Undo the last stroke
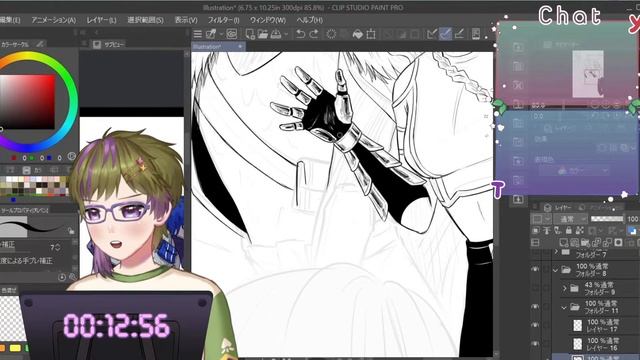The image size is (640, 360). click(x=300, y=34)
